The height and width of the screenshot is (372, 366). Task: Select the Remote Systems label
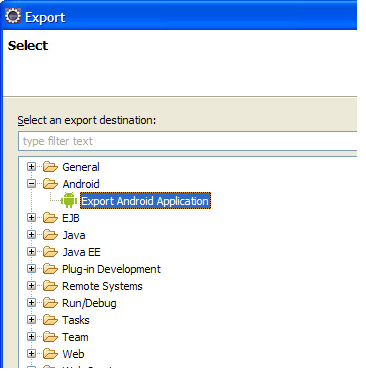point(102,286)
